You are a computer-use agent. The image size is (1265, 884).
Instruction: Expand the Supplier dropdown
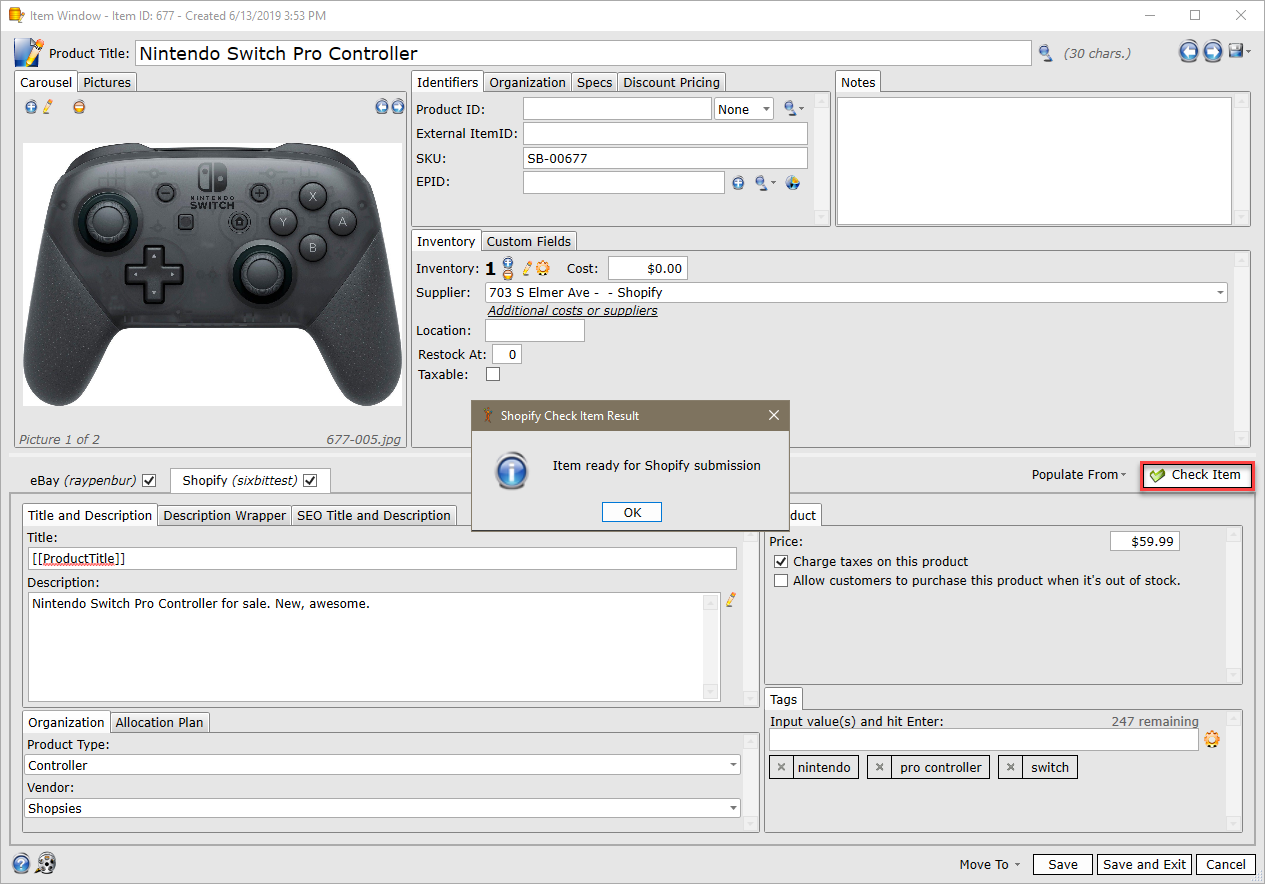1220,293
